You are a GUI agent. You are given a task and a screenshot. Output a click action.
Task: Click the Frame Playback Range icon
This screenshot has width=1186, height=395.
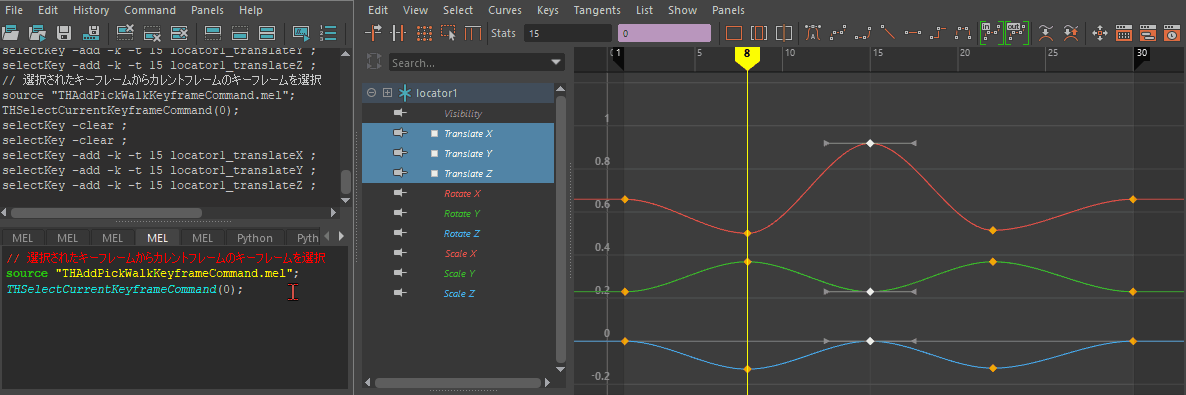point(758,33)
